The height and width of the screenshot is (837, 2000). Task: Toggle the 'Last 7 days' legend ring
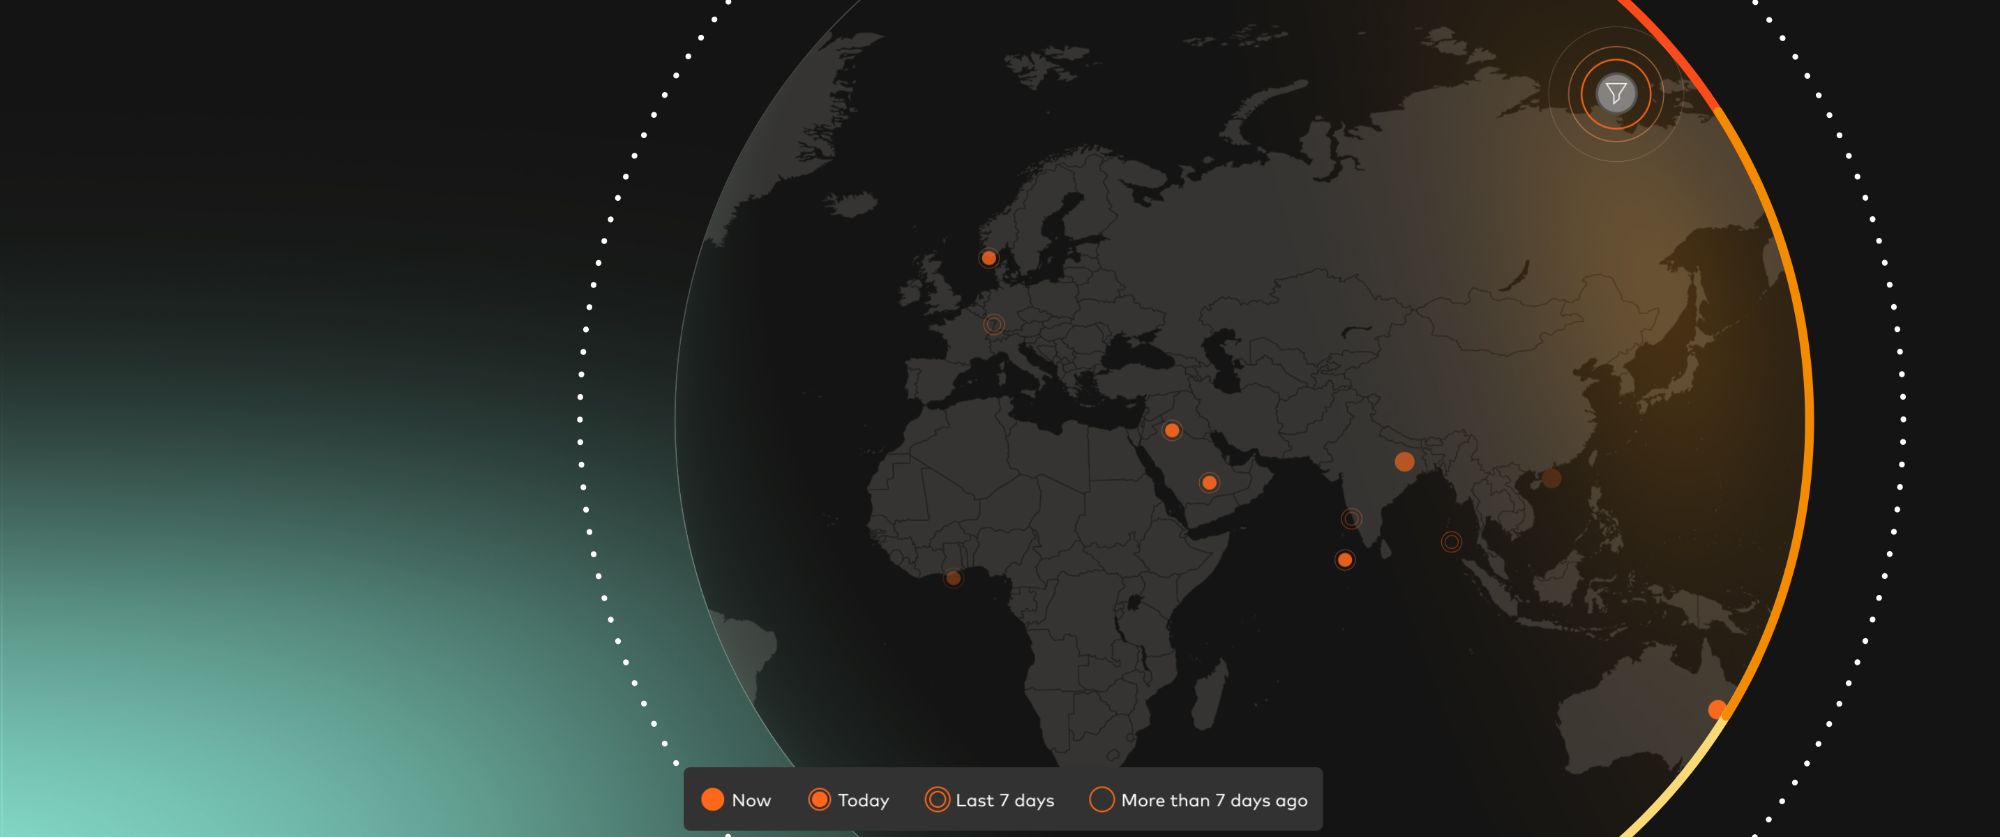point(937,800)
